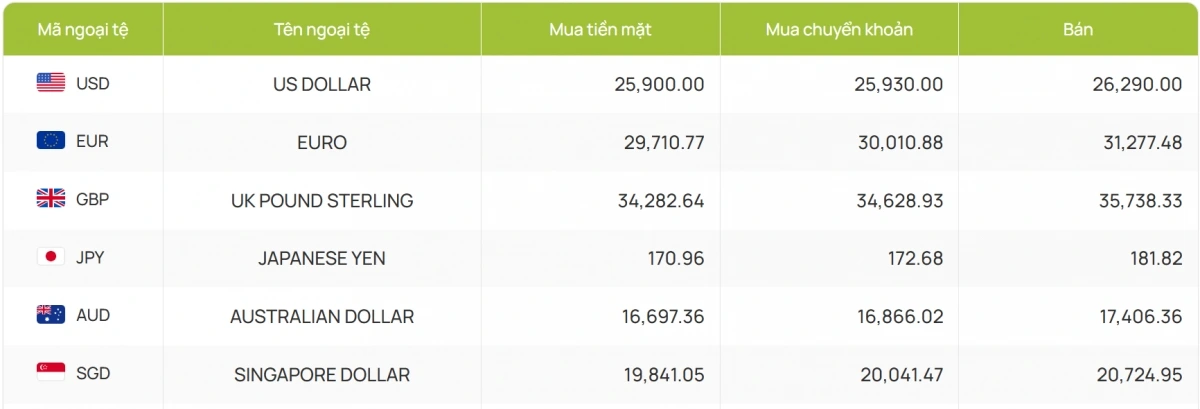
Task: Select the Mã ngoại tệ column header
Action: pyautogui.click(x=83, y=29)
